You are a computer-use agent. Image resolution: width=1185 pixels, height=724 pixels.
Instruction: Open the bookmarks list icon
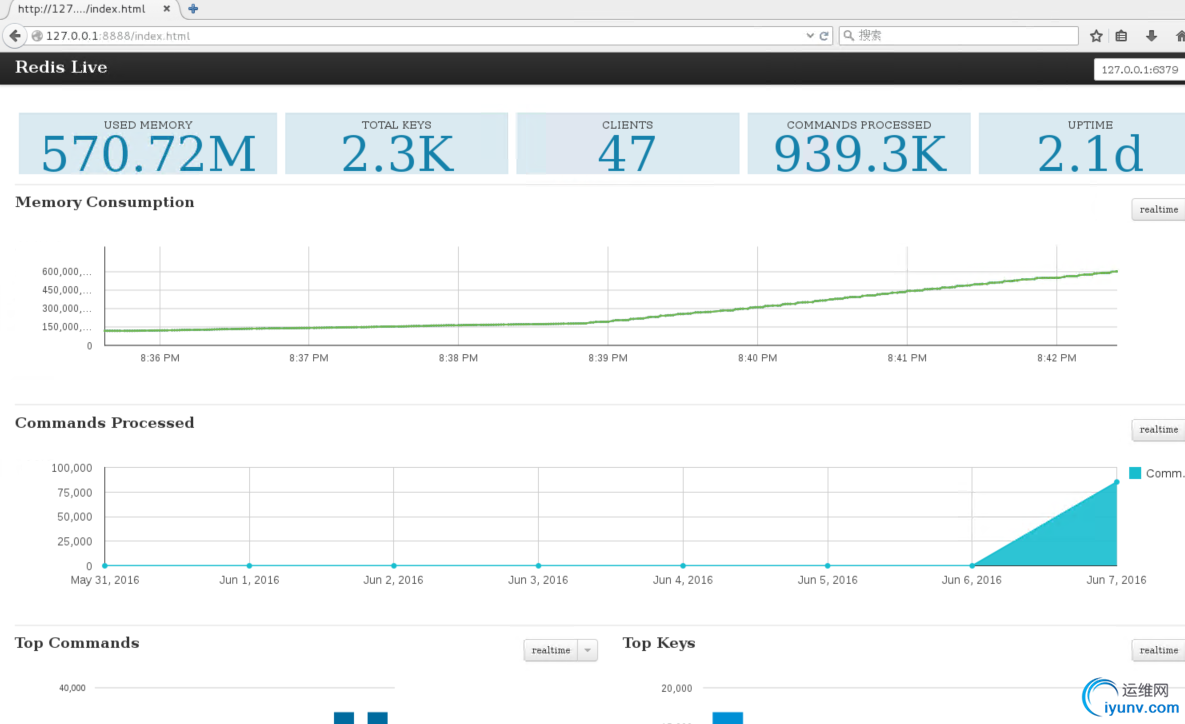click(x=1122, y=36)
